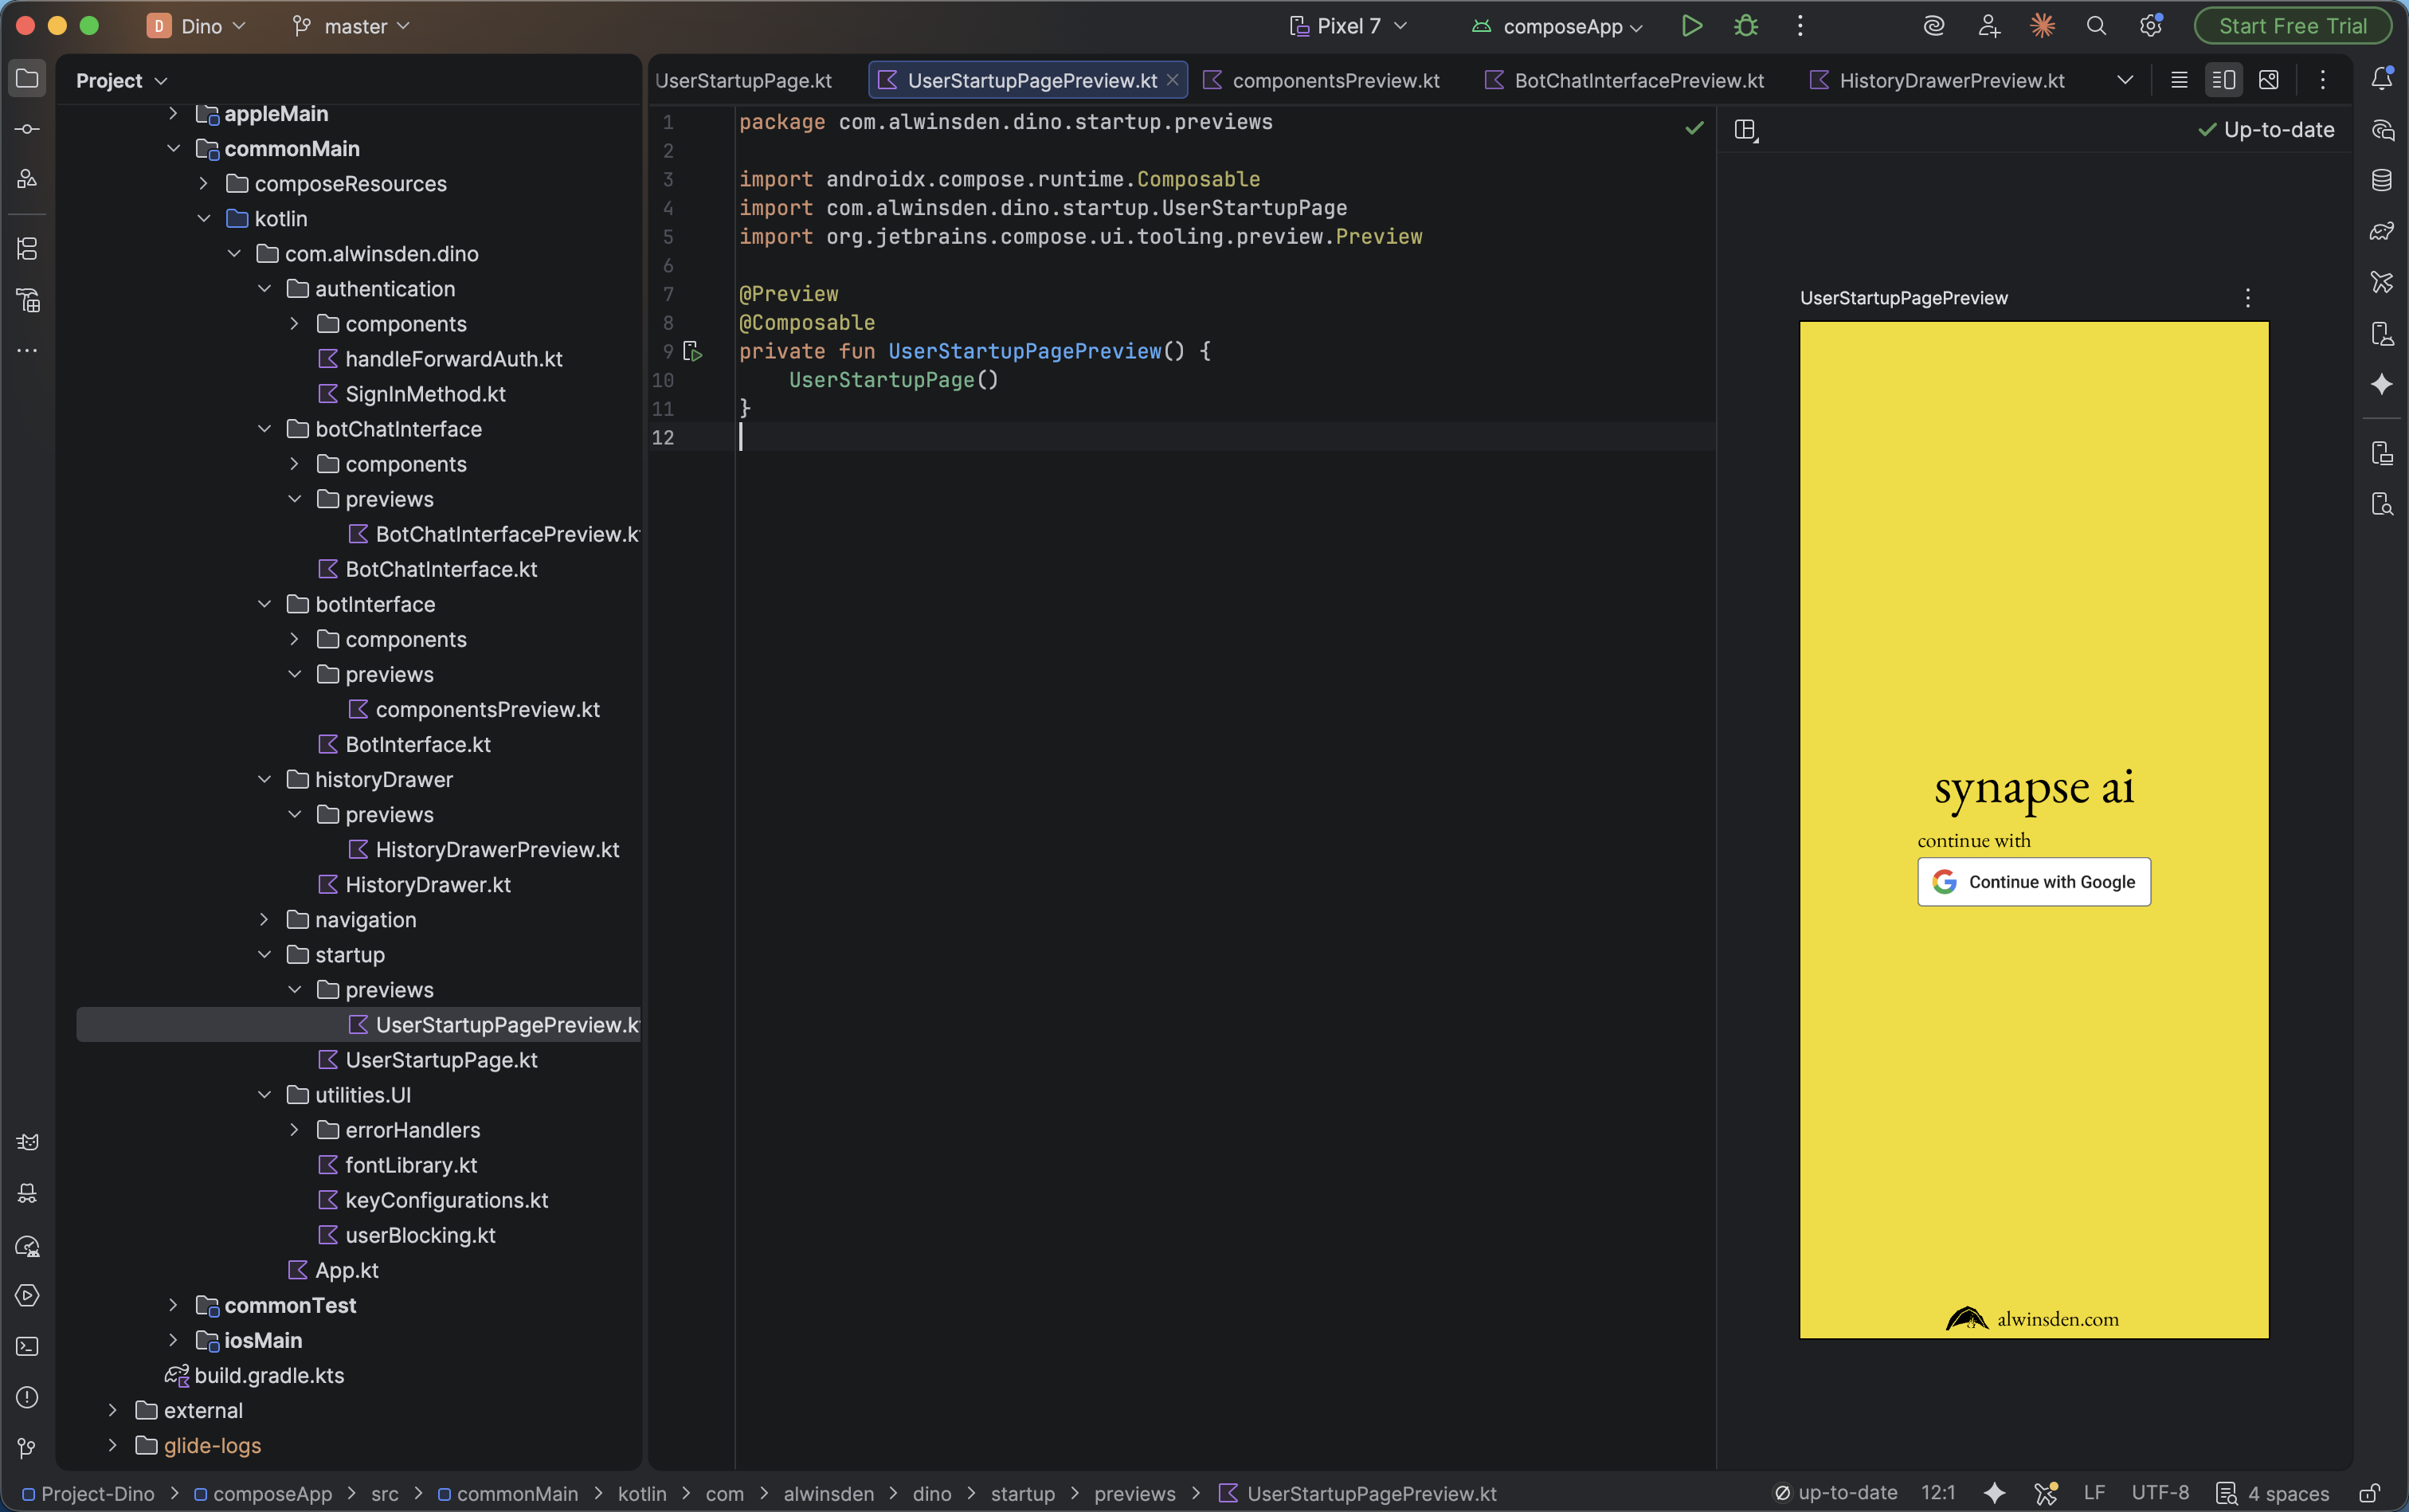
Task: Open Gradle tool window elephant icon
Action: (2381, 231)
